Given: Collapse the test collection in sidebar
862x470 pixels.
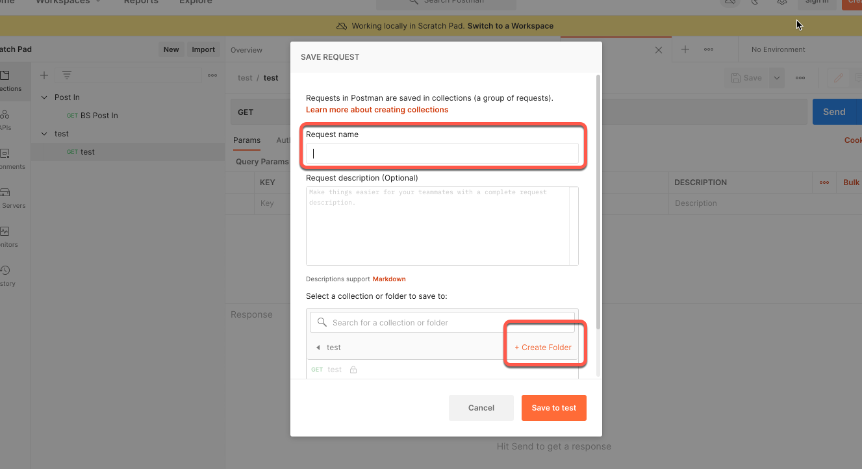Looking at the screenshot, I should click(44, 133).
